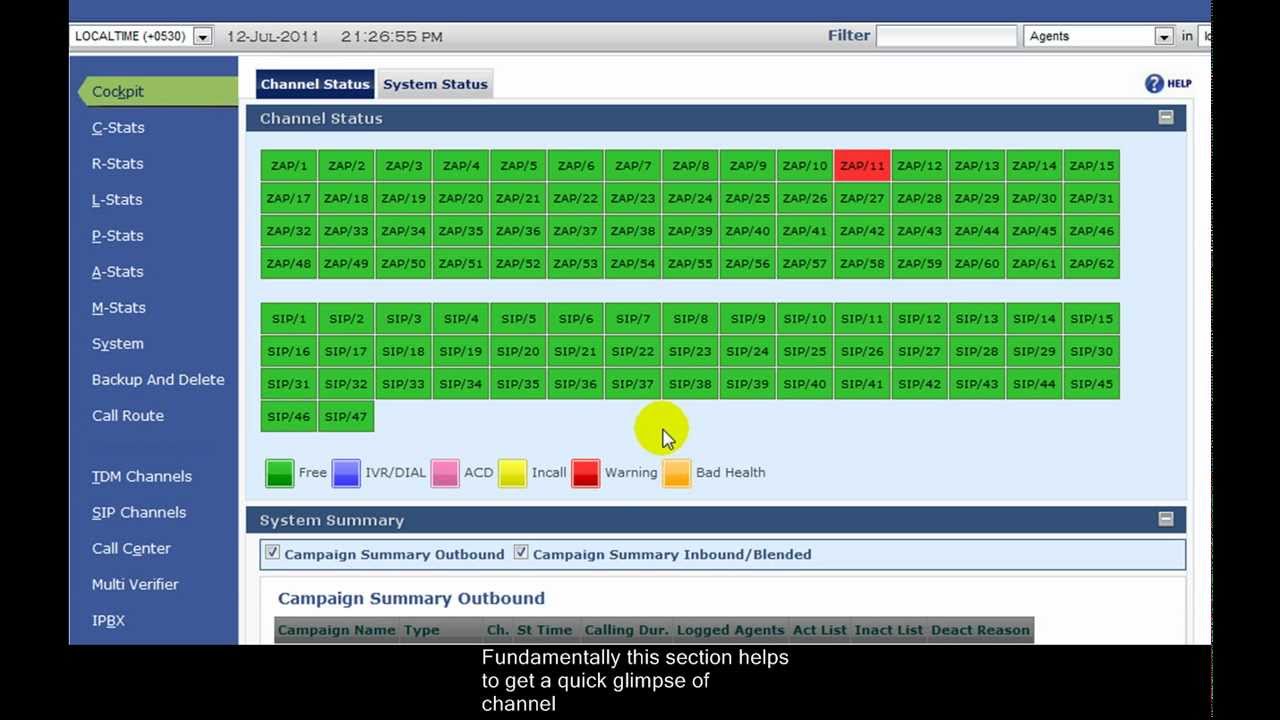Click the red Warning legend swatch

click(586, 473)
